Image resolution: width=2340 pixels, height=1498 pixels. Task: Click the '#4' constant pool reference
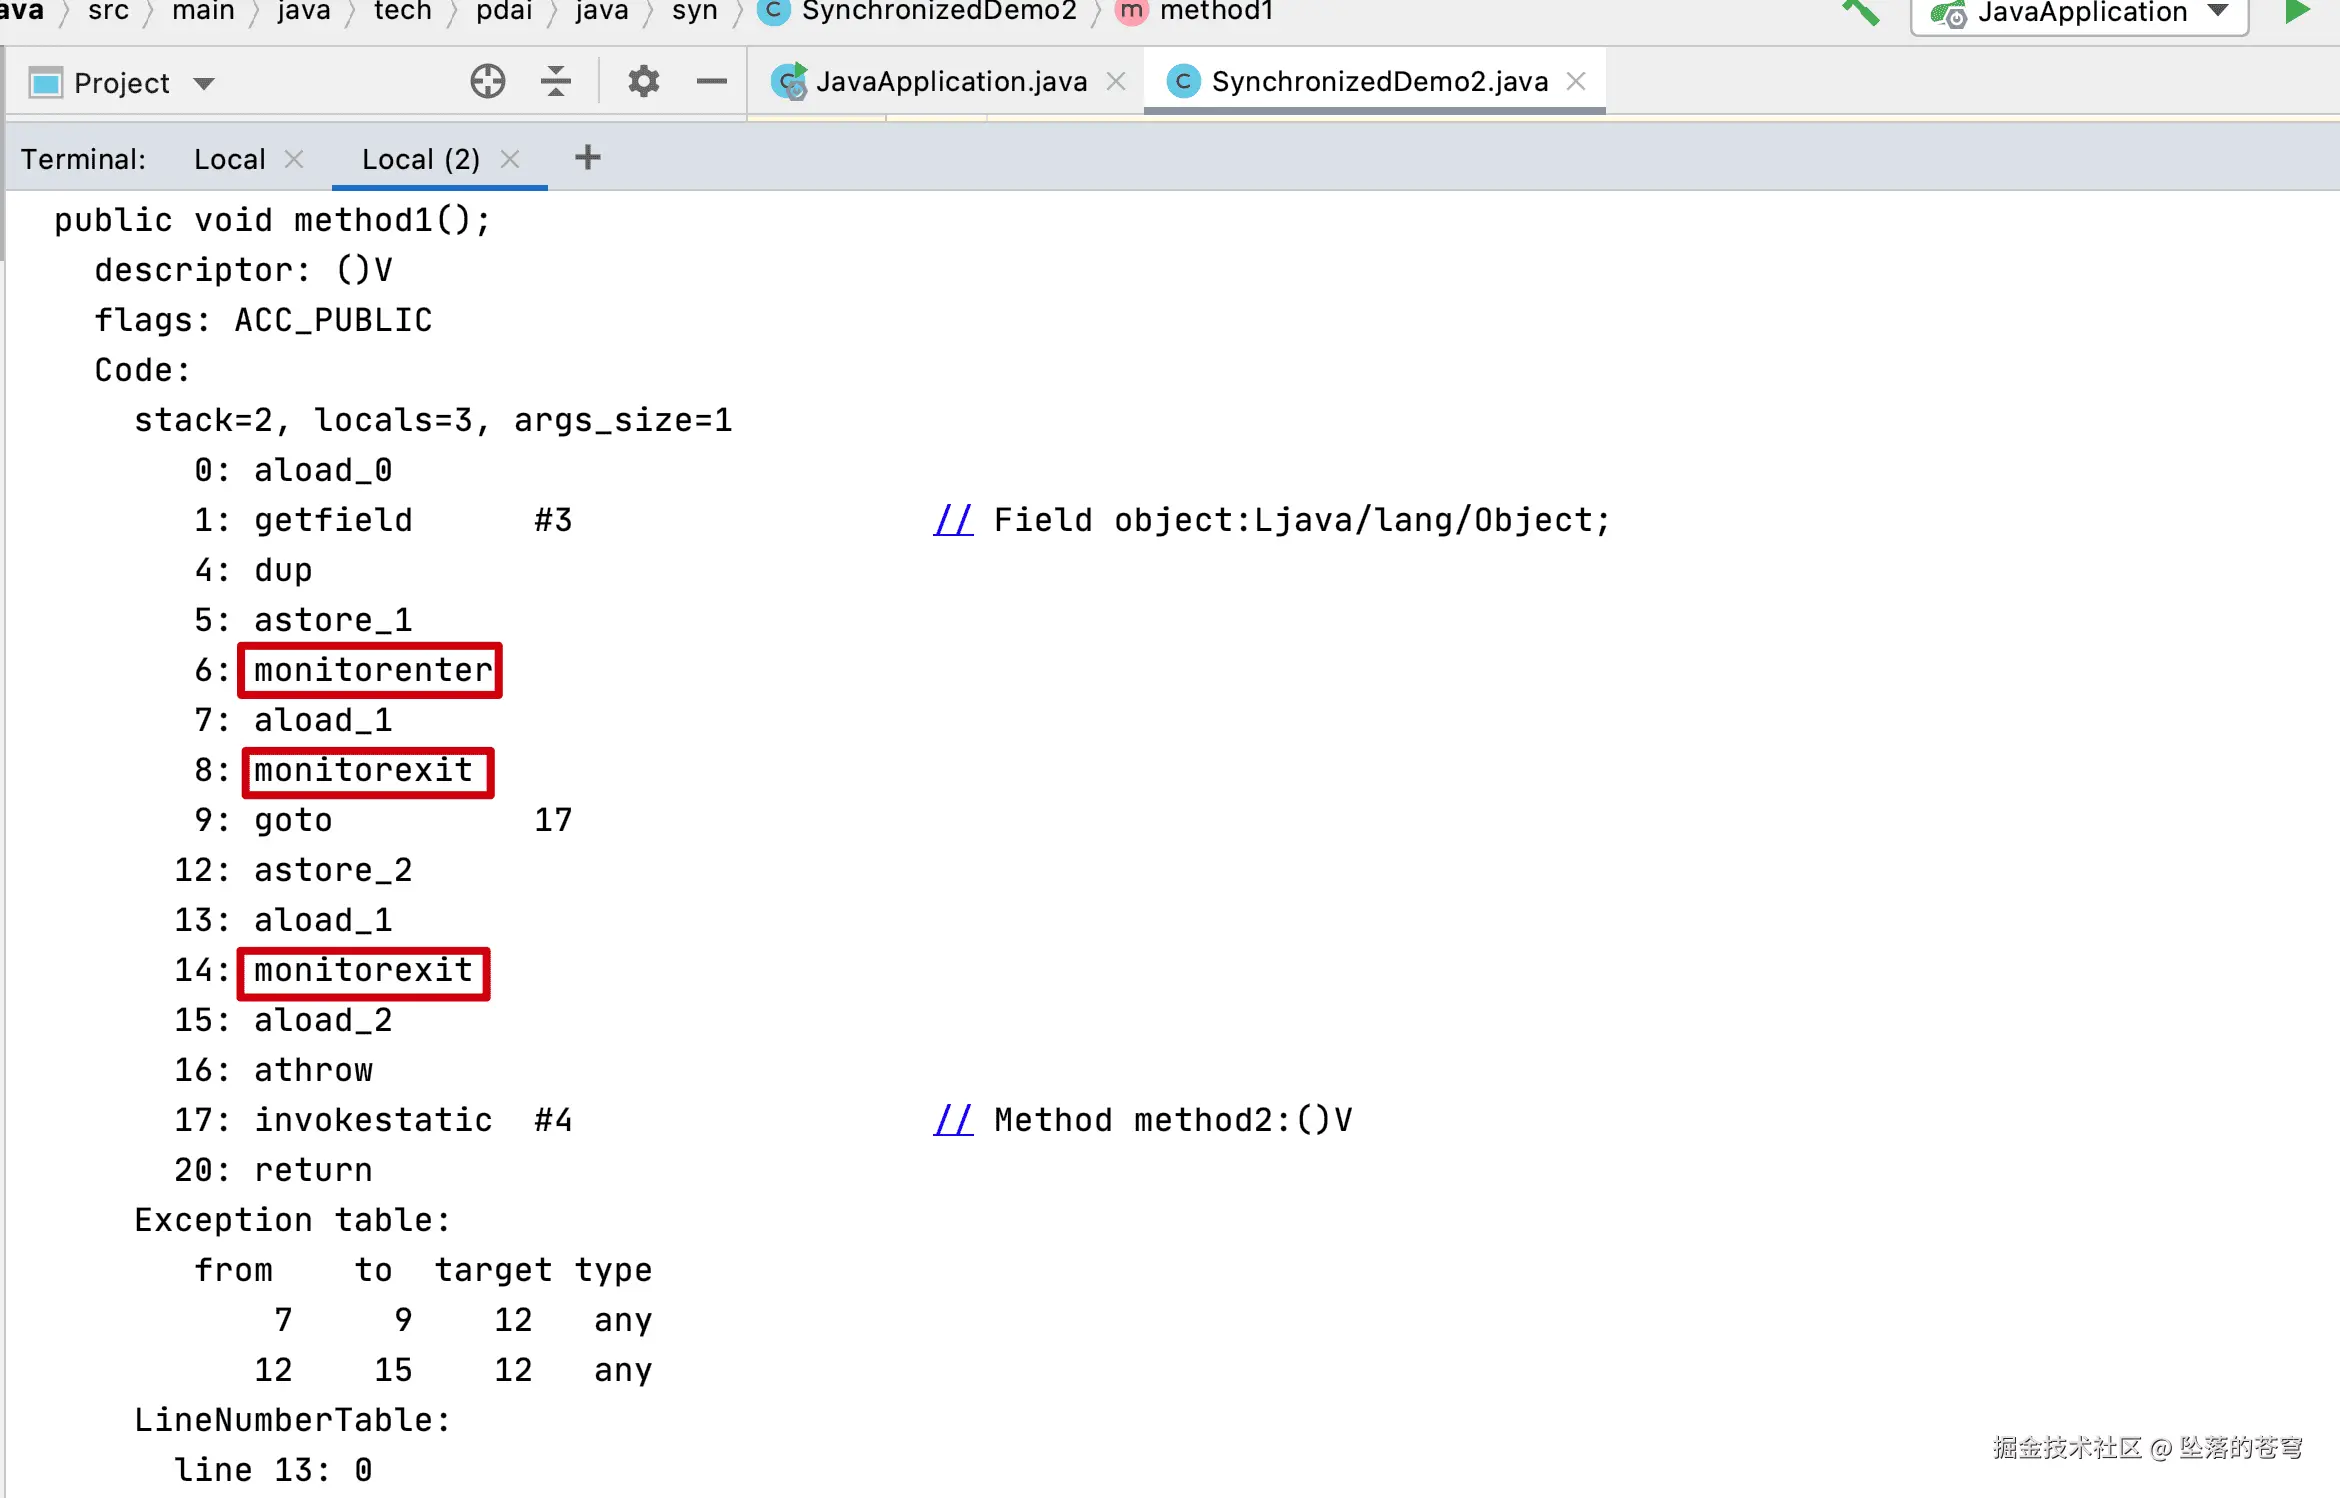point(553,1120)
